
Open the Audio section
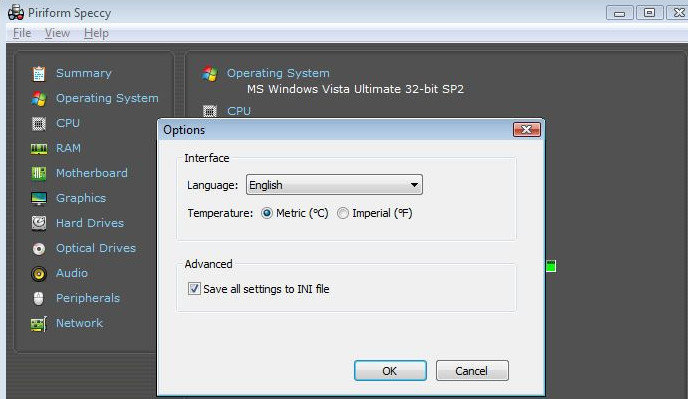coord(72,273)
